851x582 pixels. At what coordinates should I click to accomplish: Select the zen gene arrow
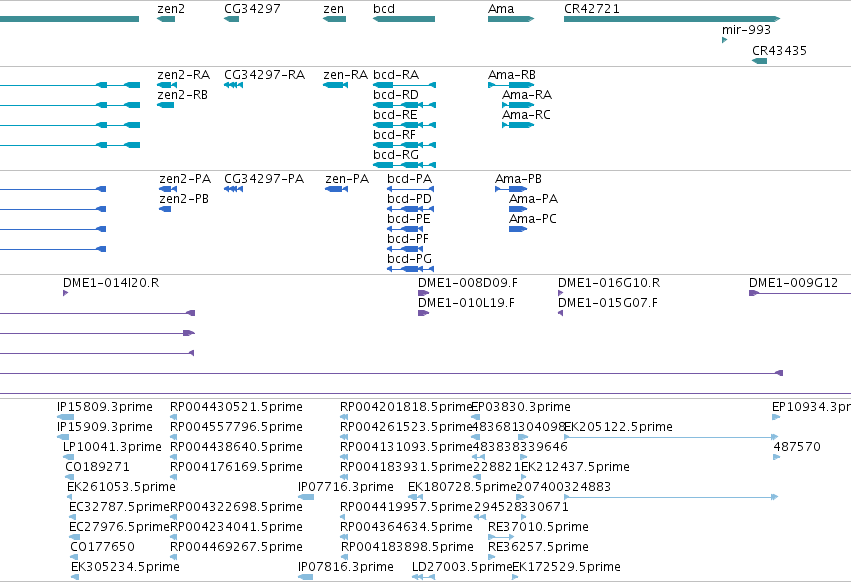(334, 19)
